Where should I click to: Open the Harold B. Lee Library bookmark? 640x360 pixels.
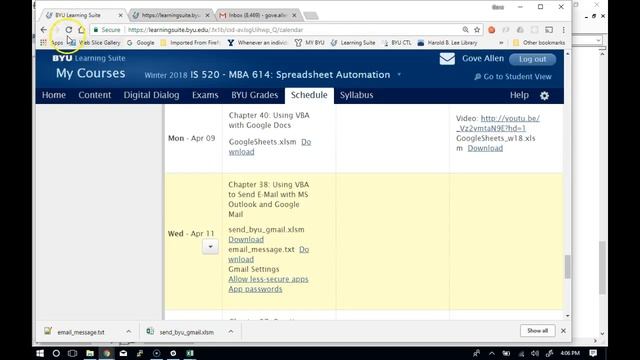[x=448, y=42]
